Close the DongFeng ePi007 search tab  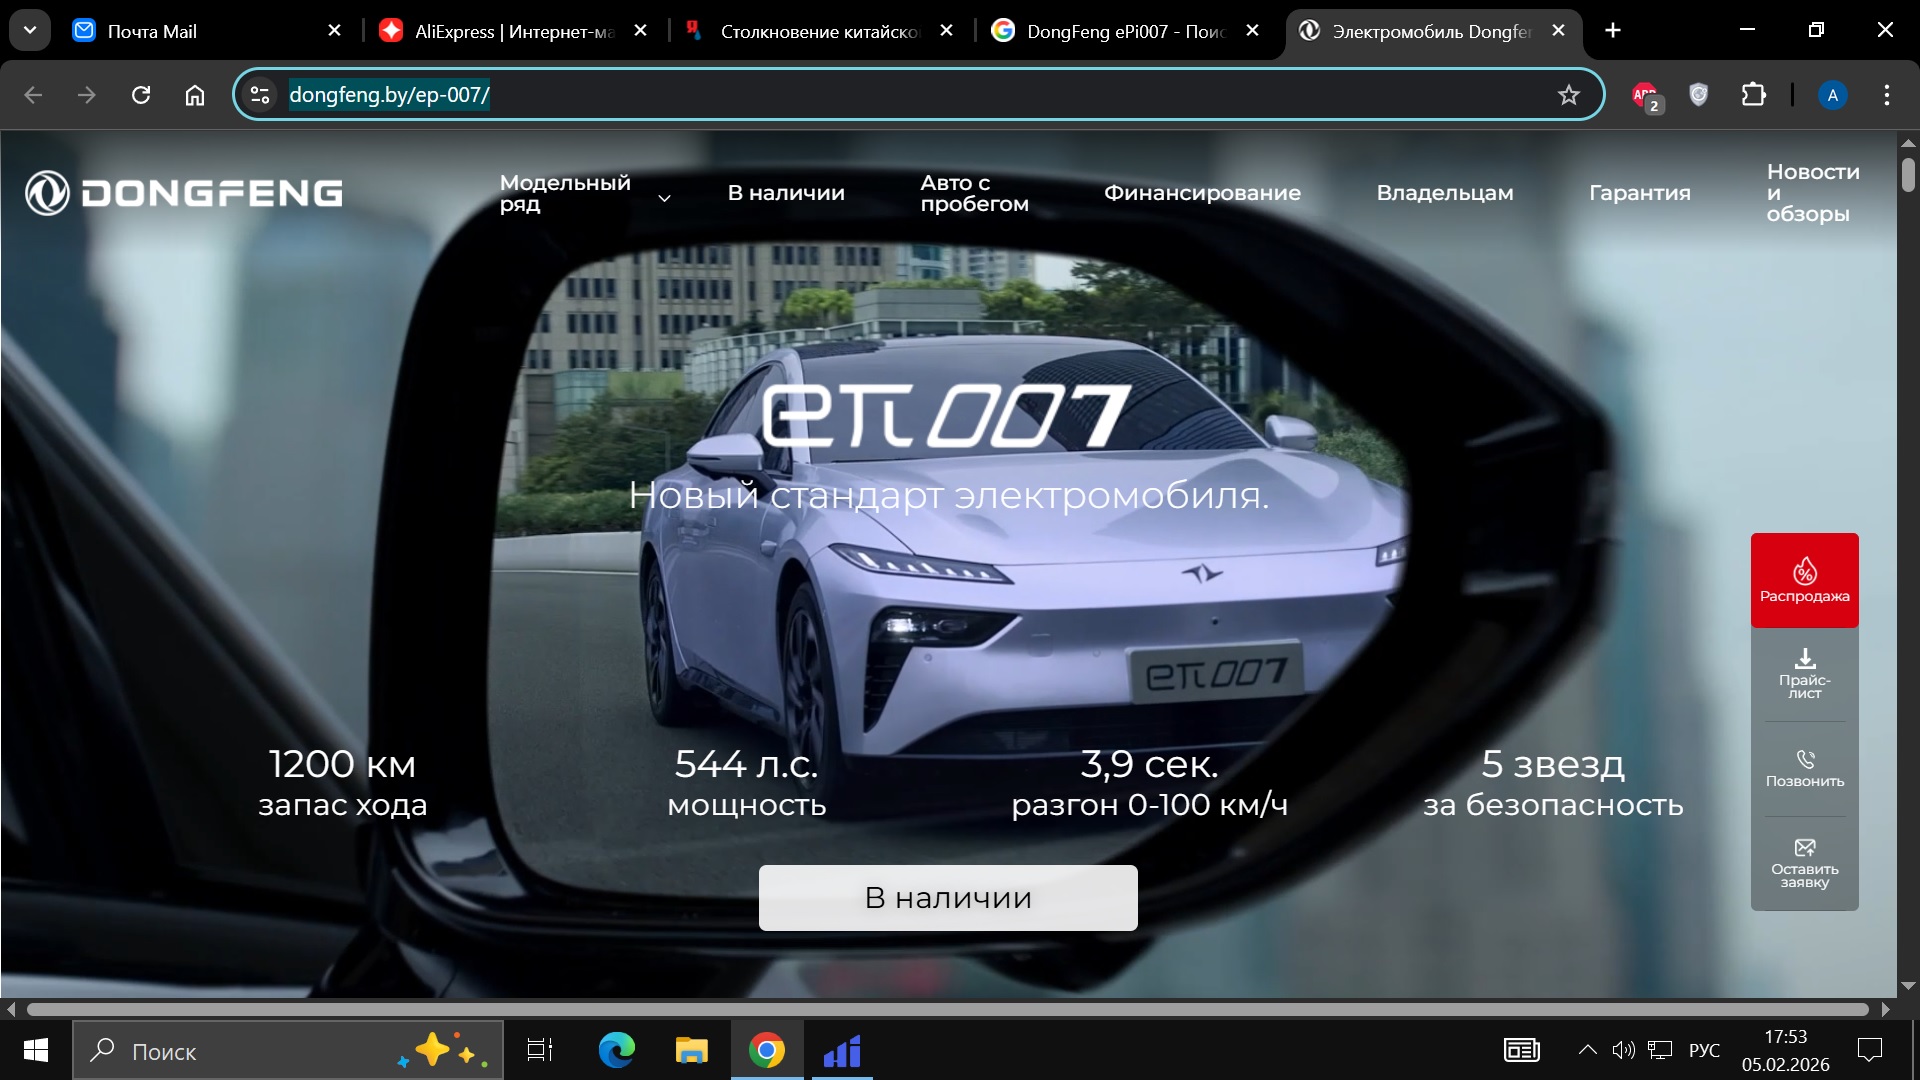1252,31
